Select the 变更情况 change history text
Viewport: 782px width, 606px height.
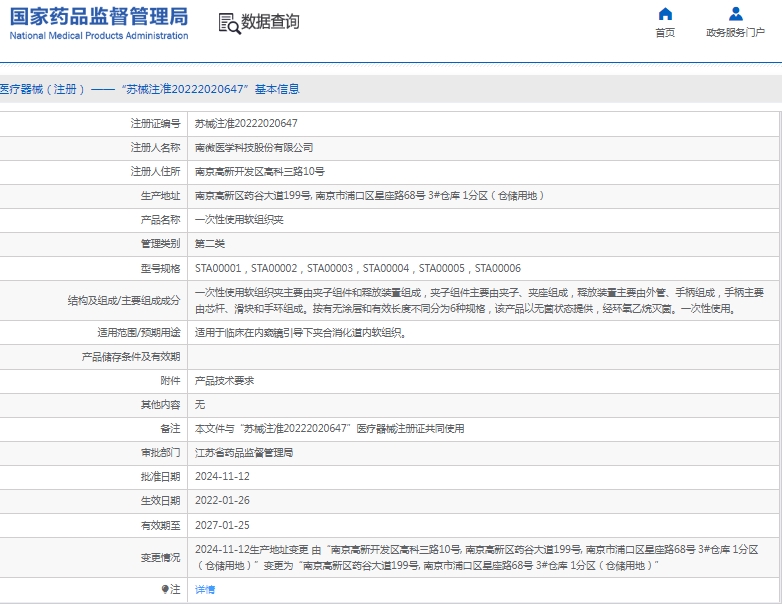click(477, 558)
